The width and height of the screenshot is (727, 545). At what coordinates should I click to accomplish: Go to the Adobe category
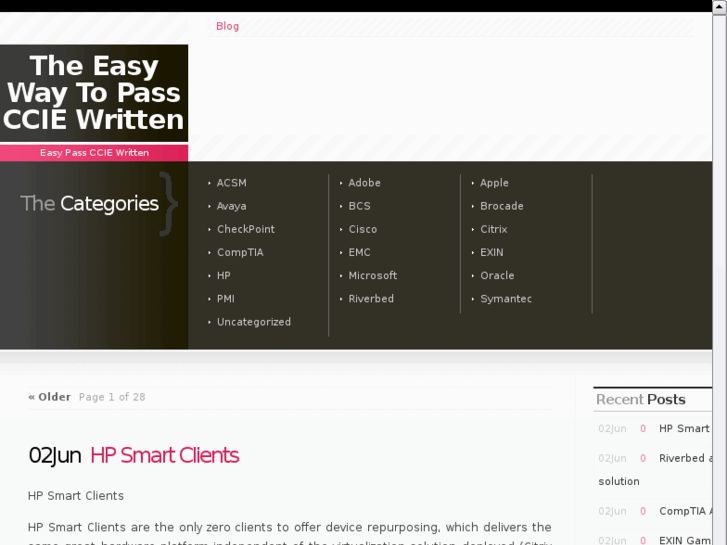(364, 183)
